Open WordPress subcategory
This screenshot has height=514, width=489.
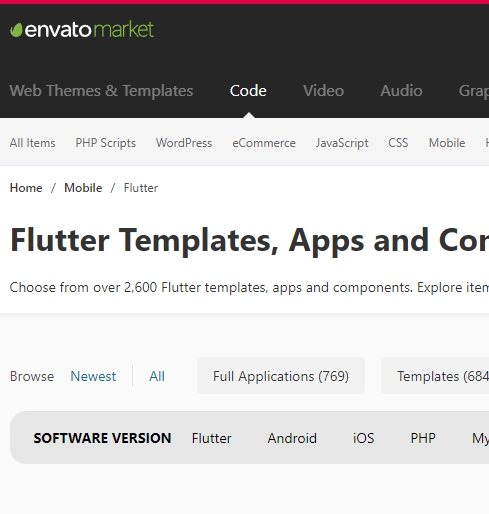point(184,143)
